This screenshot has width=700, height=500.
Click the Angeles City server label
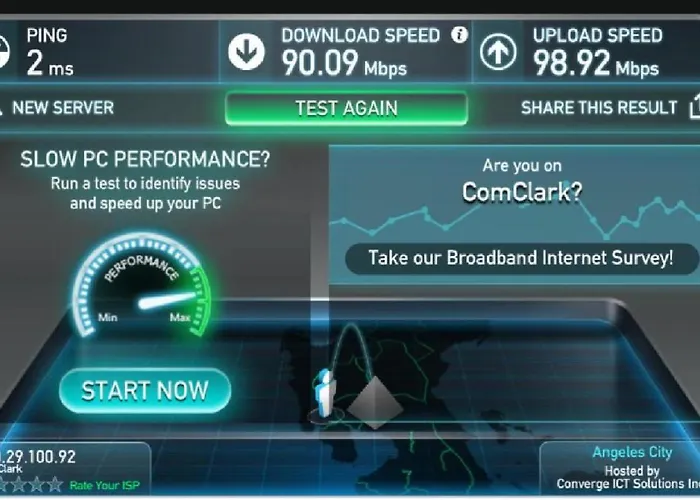632,452
